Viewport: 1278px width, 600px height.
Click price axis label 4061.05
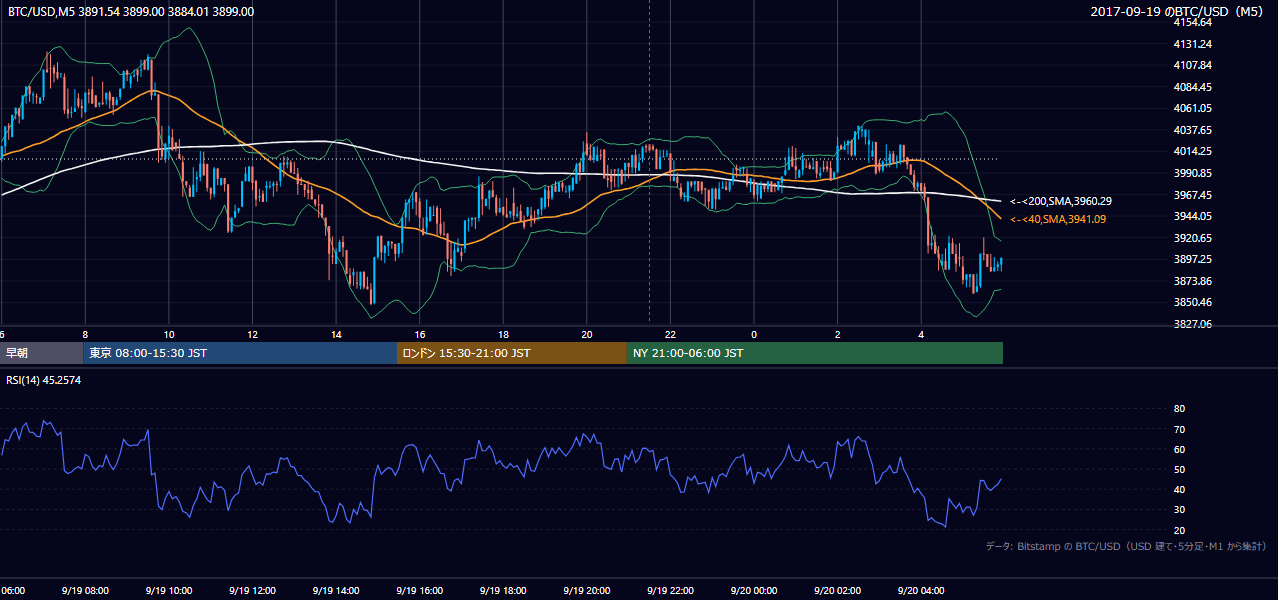pyautogui.click(x=1193, y=108)
